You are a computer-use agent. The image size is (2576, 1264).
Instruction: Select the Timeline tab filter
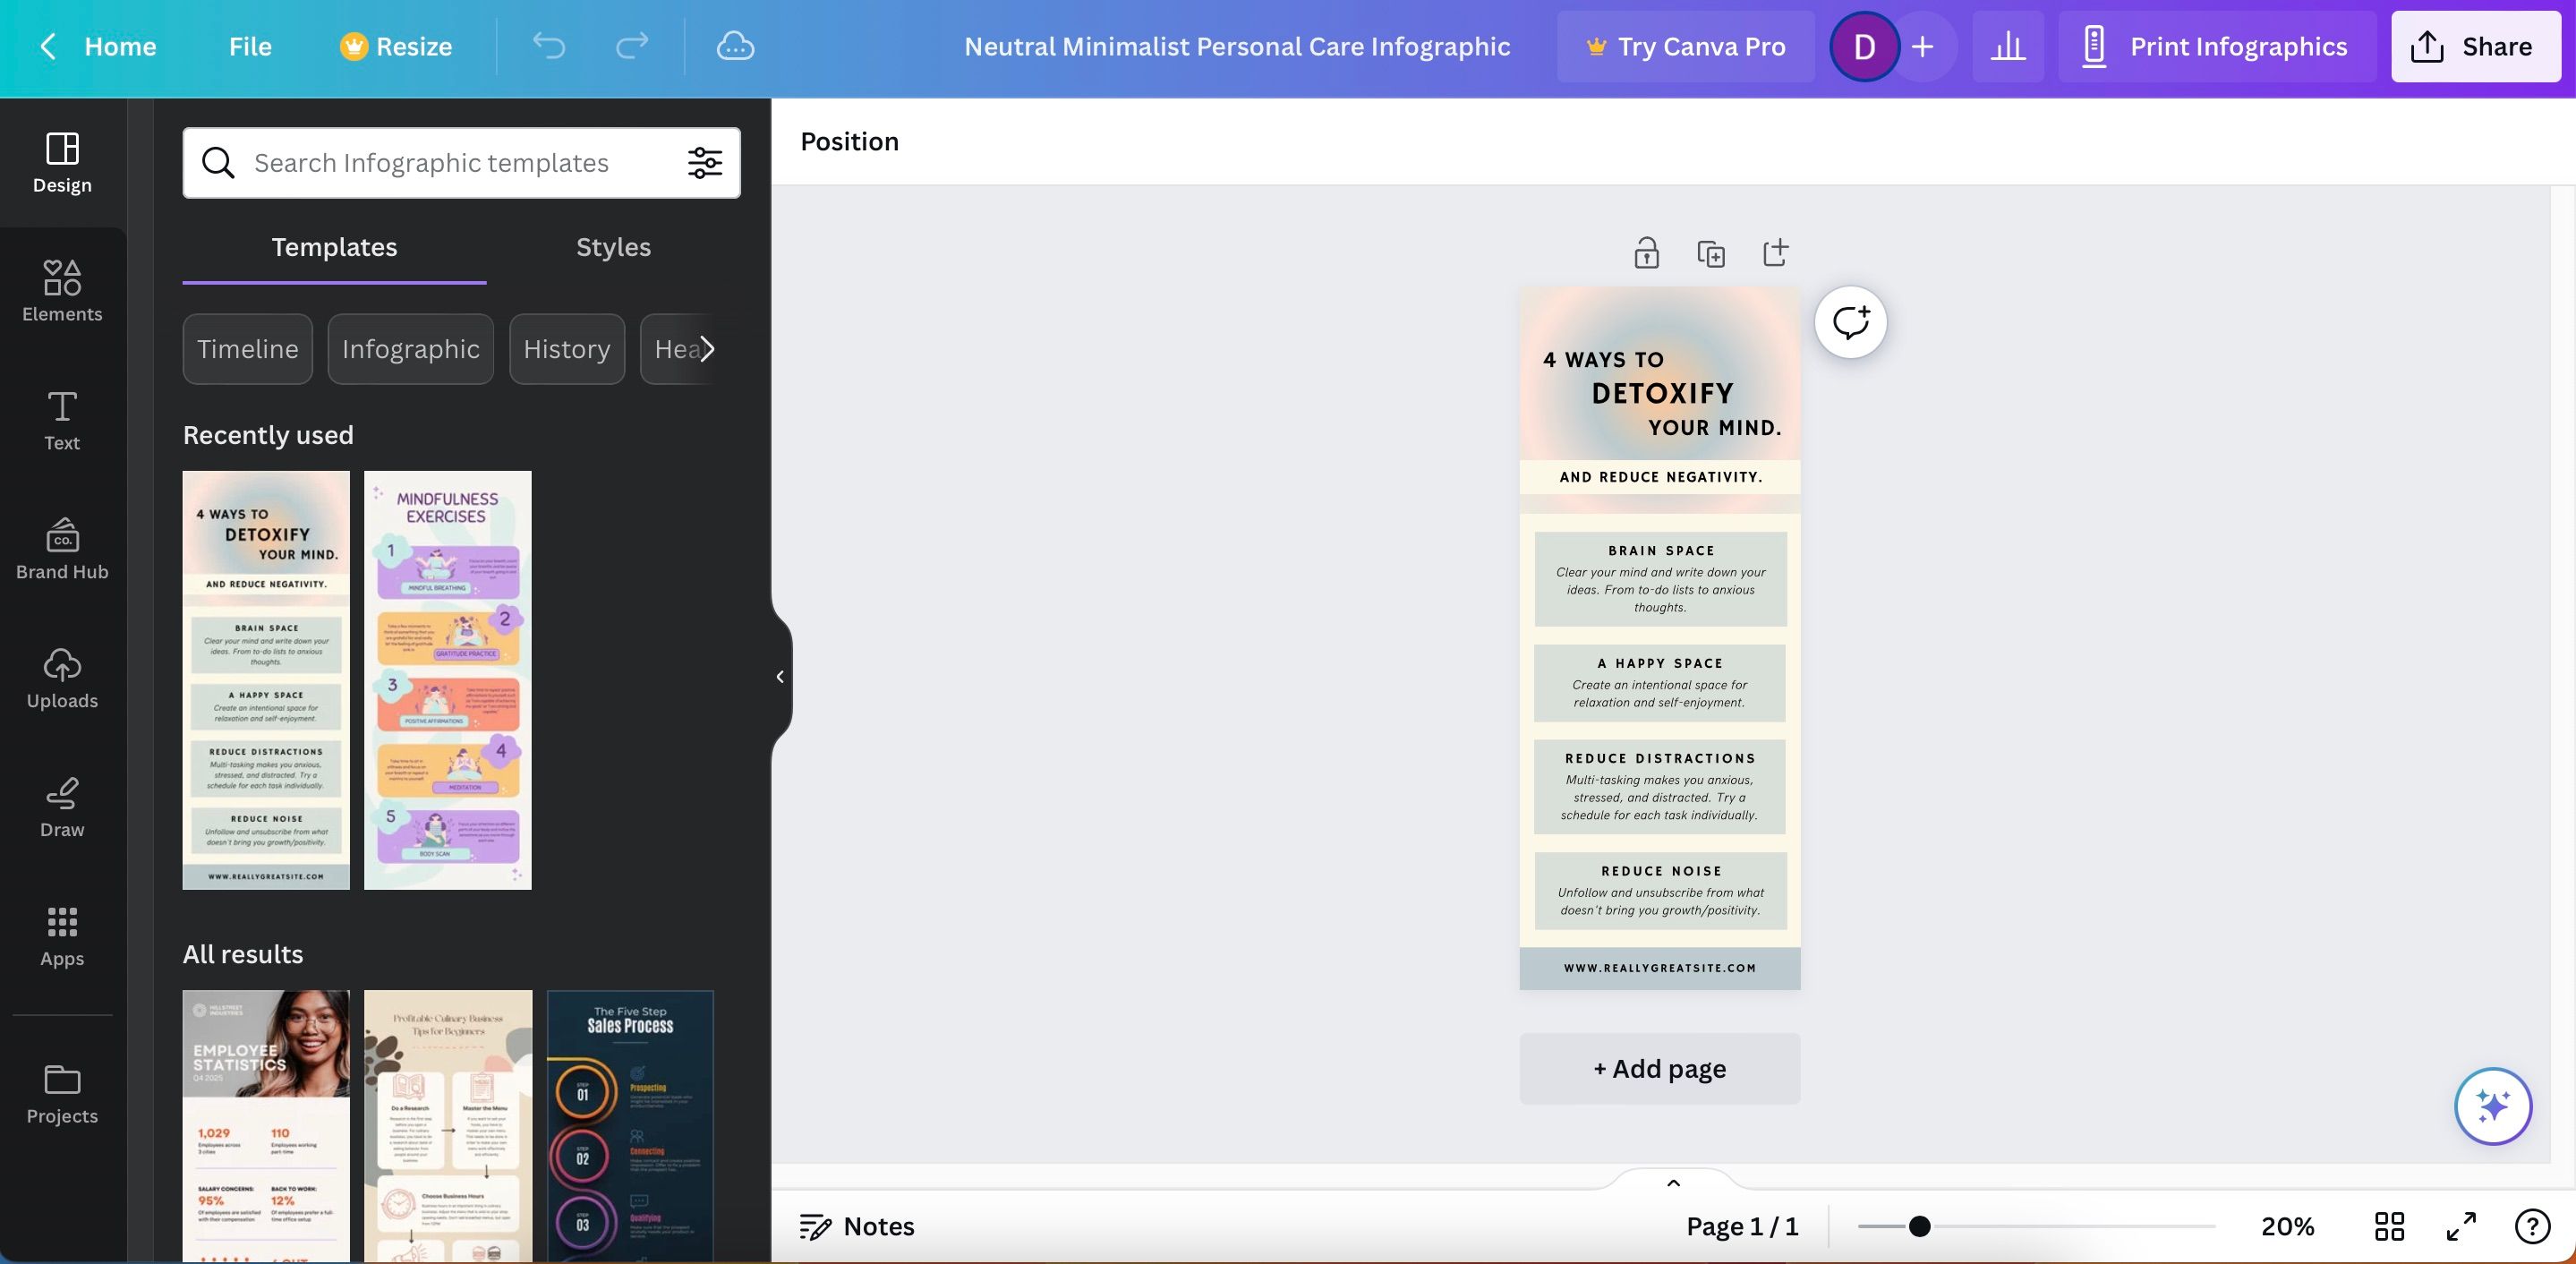coord(246,346)
